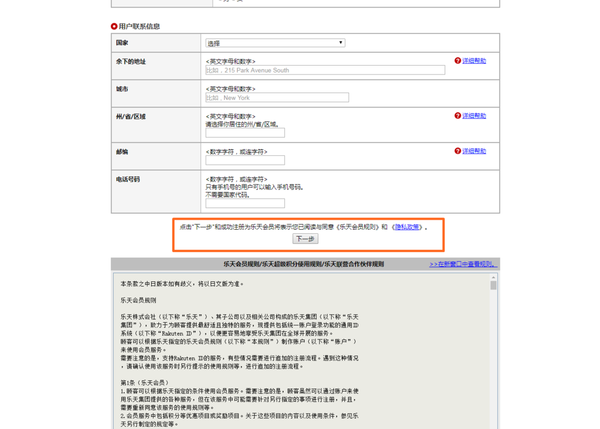Focus the 电话号码 phone number field

click(x=245, y=203)
